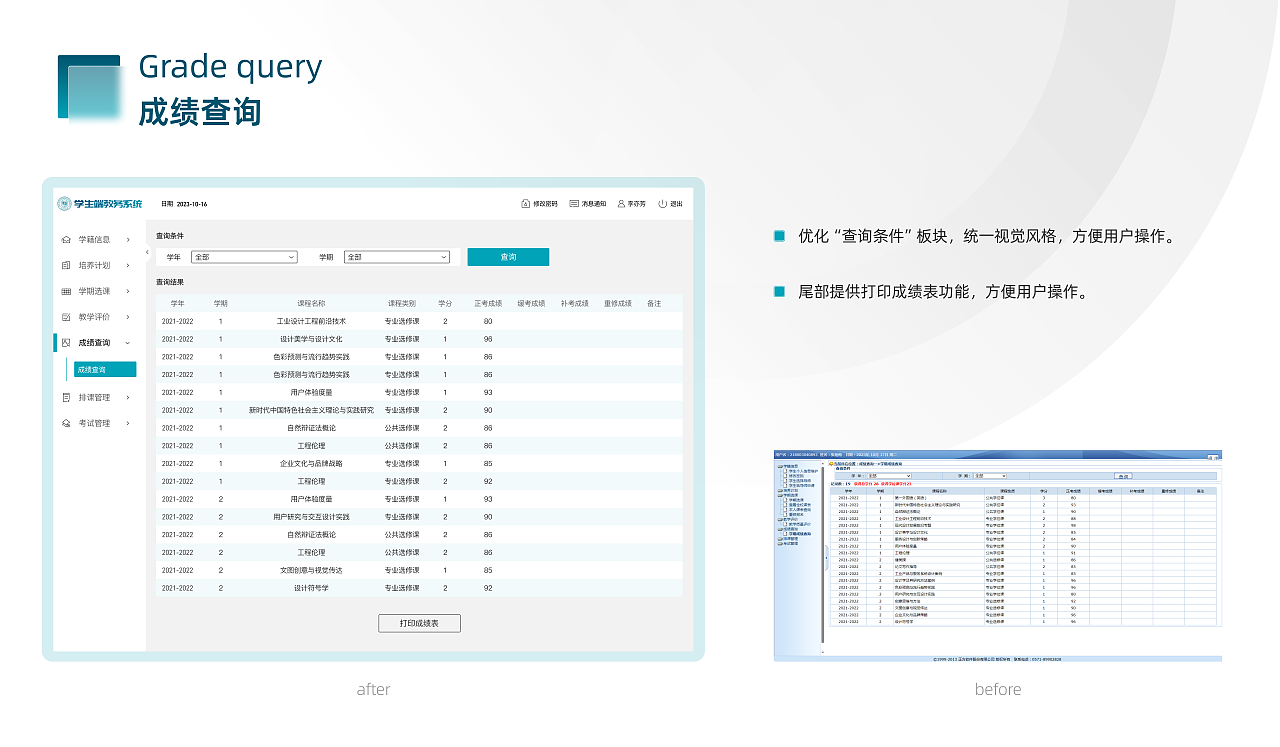
Task: Click the 退出 logout text
Action: [676, 204]
